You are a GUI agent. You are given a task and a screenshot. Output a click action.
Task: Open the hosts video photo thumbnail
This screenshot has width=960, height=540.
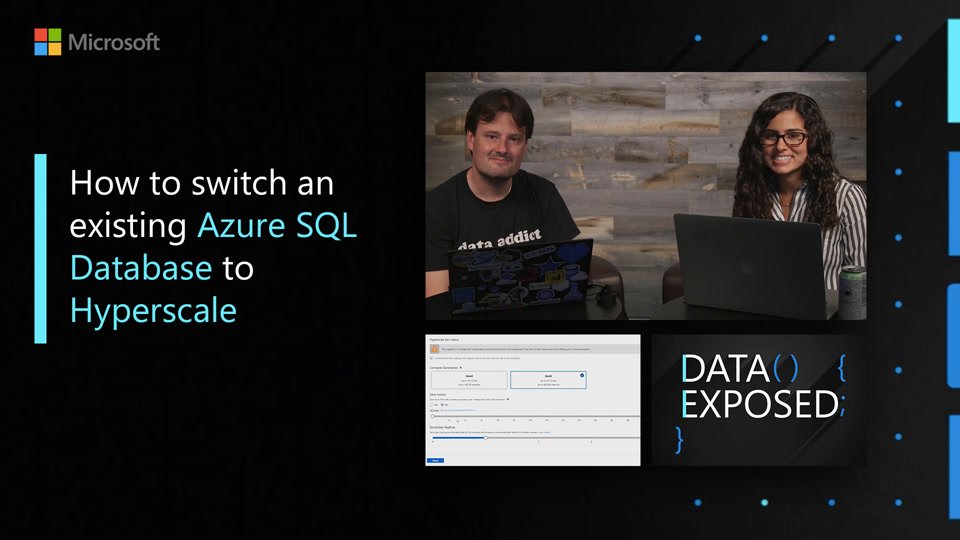click(x=646, y=196)
